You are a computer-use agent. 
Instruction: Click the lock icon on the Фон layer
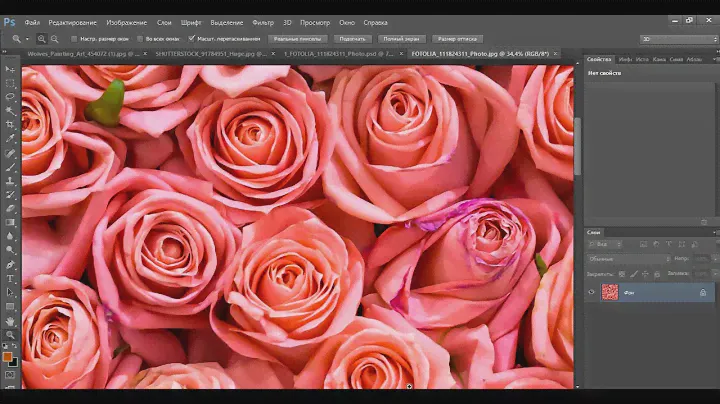tap(703, 293)
